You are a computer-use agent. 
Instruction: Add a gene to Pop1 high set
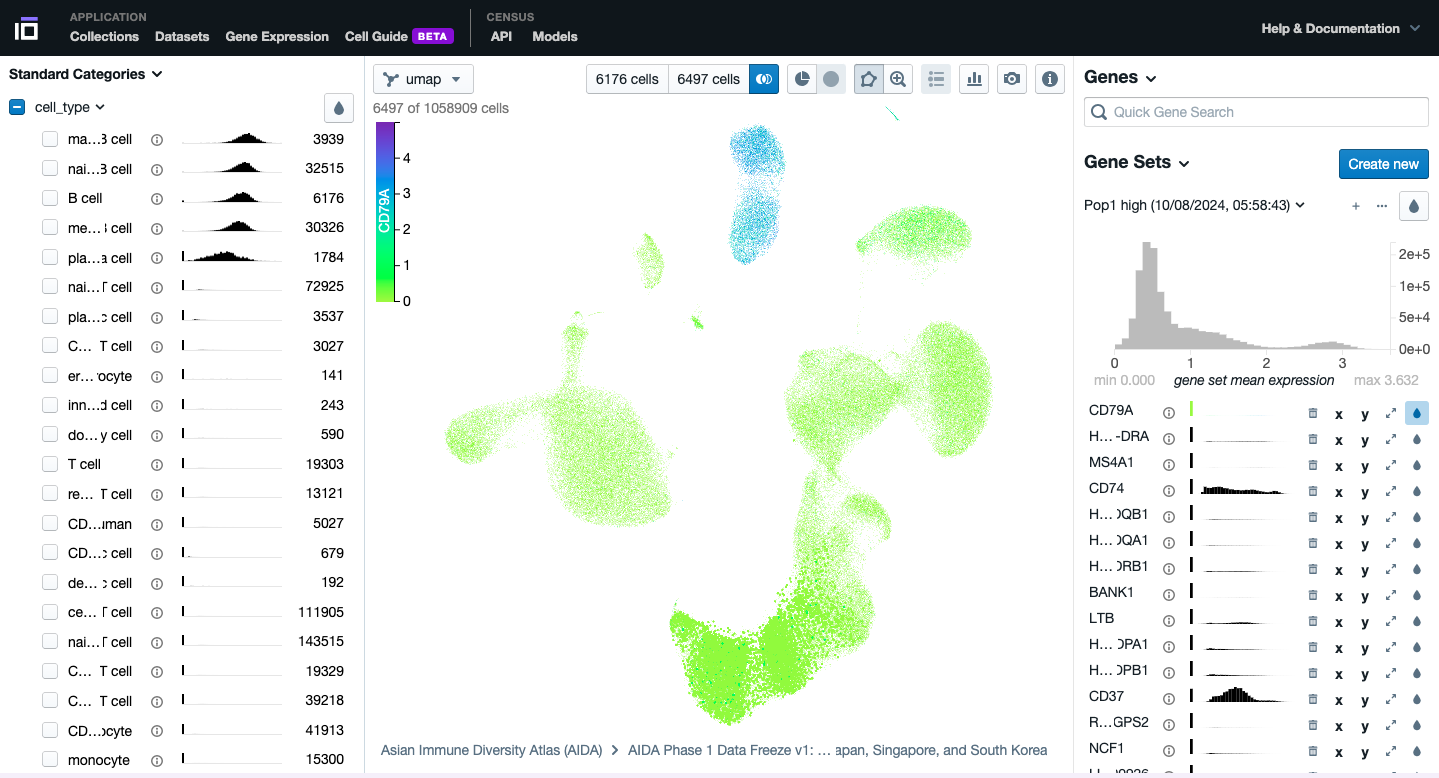(1356, 206)
